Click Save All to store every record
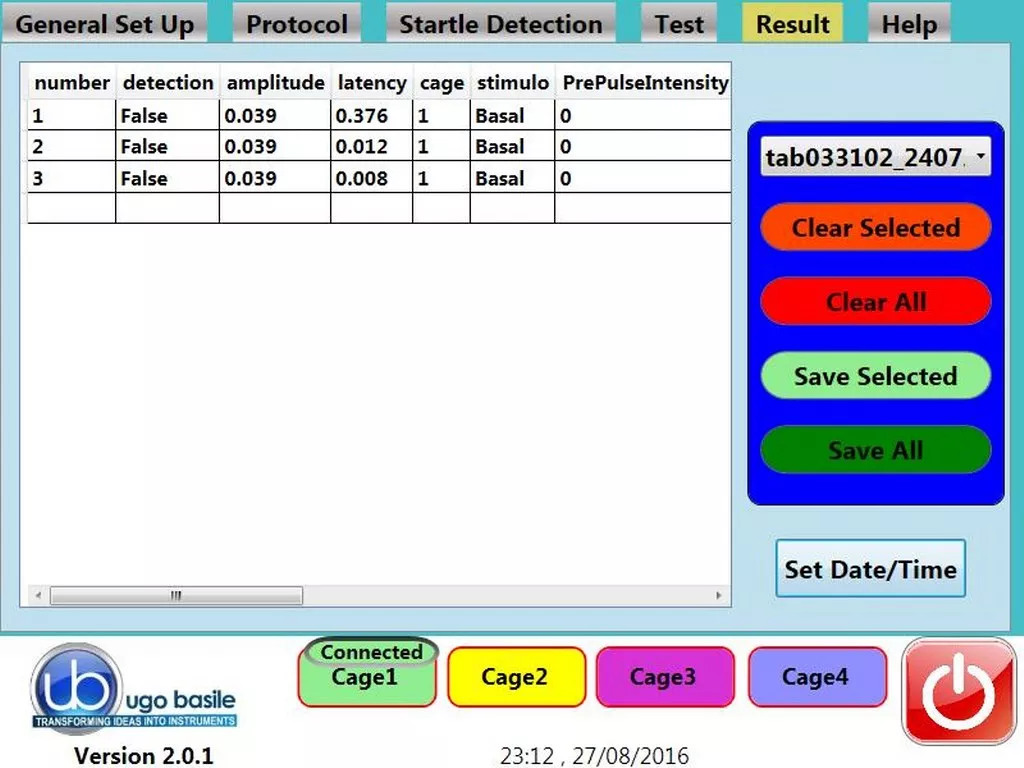Viewport: 1024px width, 768px height. click(x=875, y=450)
